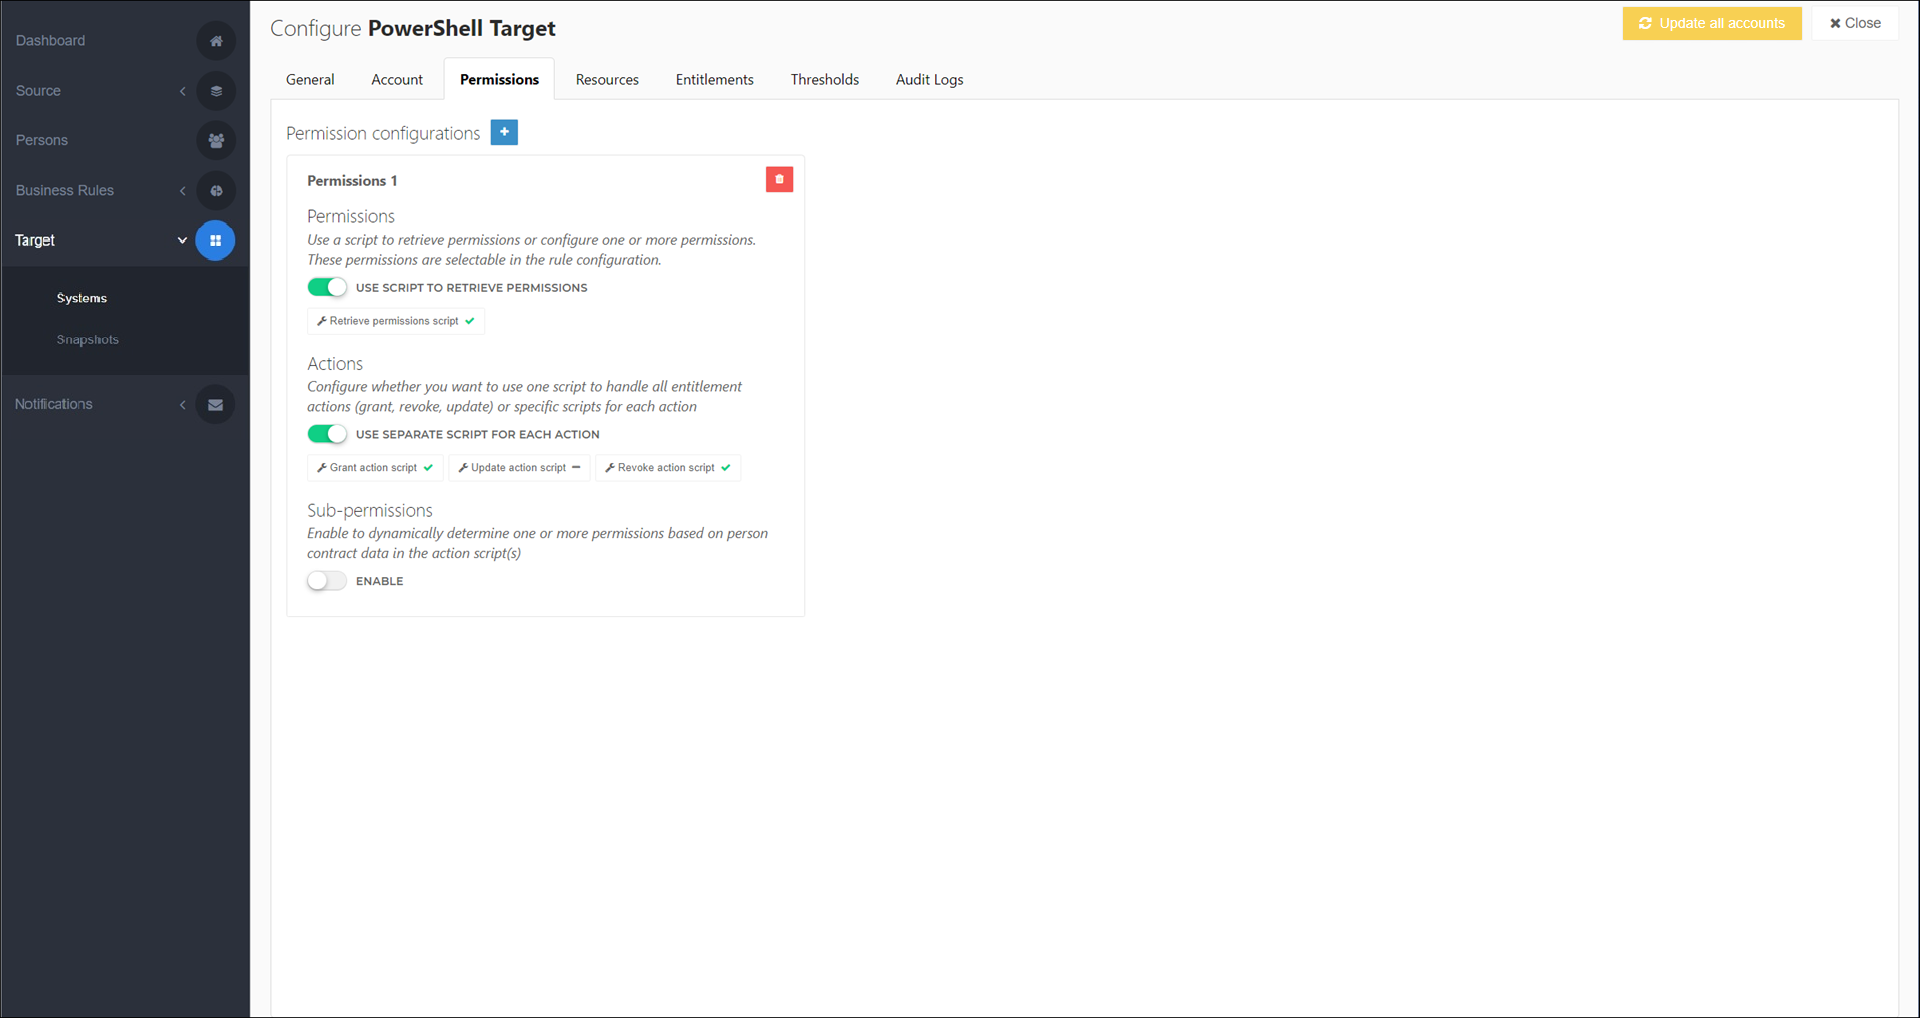Switch to the Account tab
The width and height of the screenshot is (1920, 1019).
coord(397,80)
